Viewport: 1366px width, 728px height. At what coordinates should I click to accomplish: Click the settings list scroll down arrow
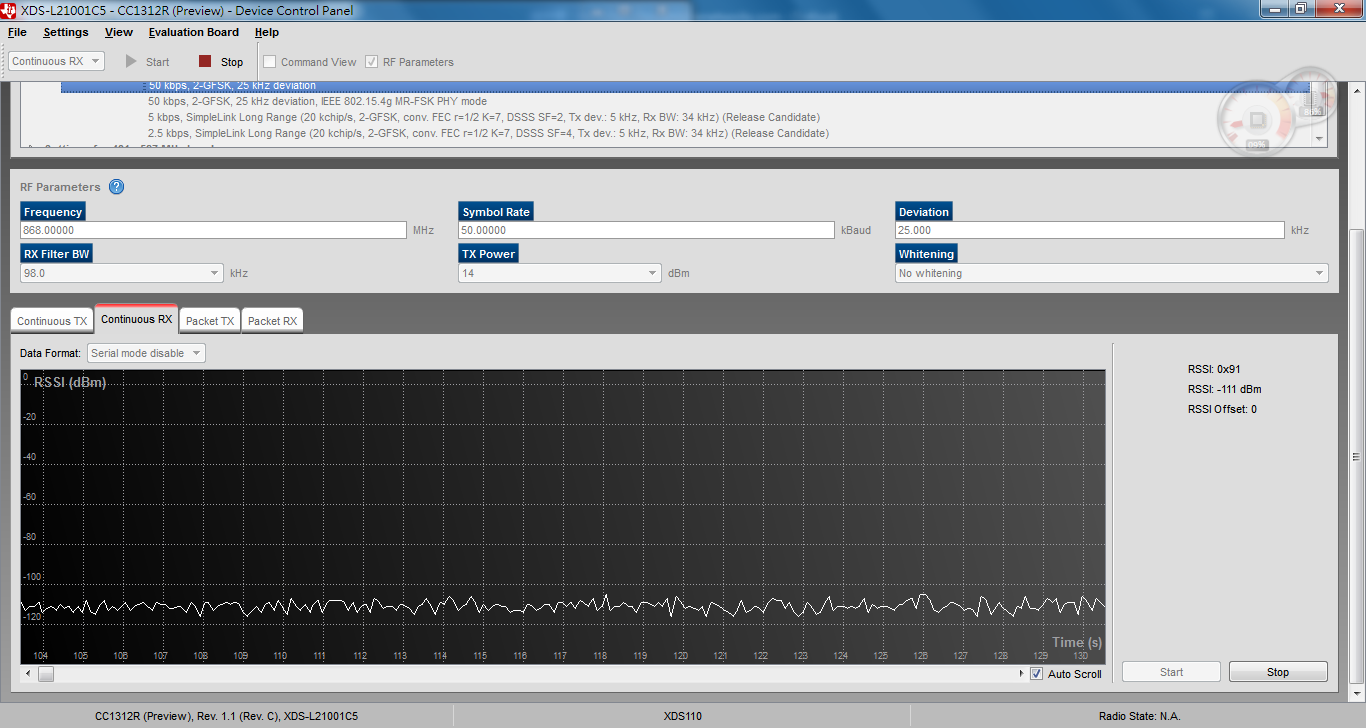[x=1318, y=139]
